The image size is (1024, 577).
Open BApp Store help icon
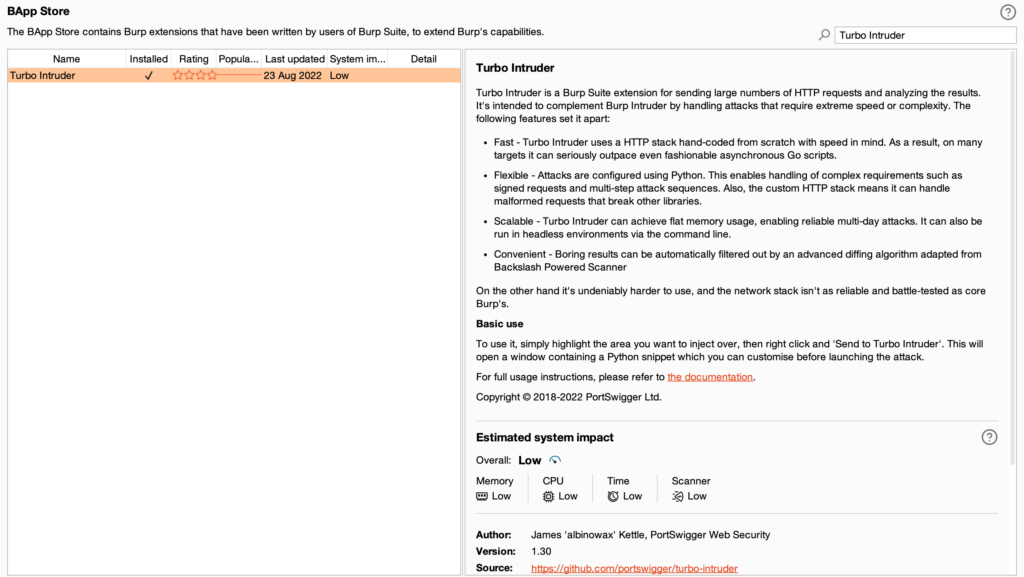(1007, 12)
